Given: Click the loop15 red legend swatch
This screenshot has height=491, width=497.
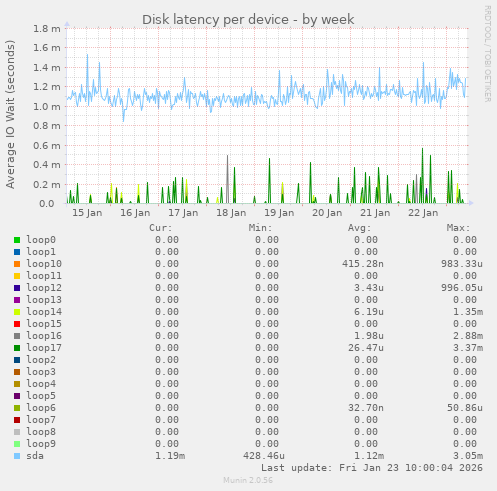Looking at the screenshot, I should [17, 324].
